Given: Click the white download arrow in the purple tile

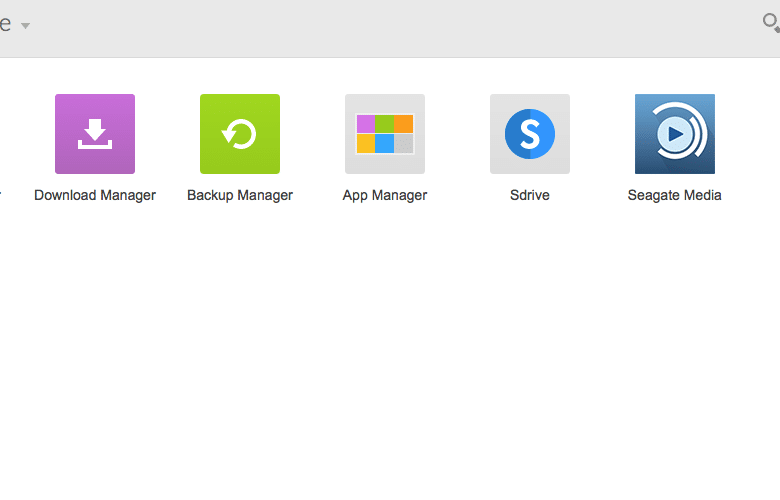Looking at the screenshot, I should tap(95, 134).
